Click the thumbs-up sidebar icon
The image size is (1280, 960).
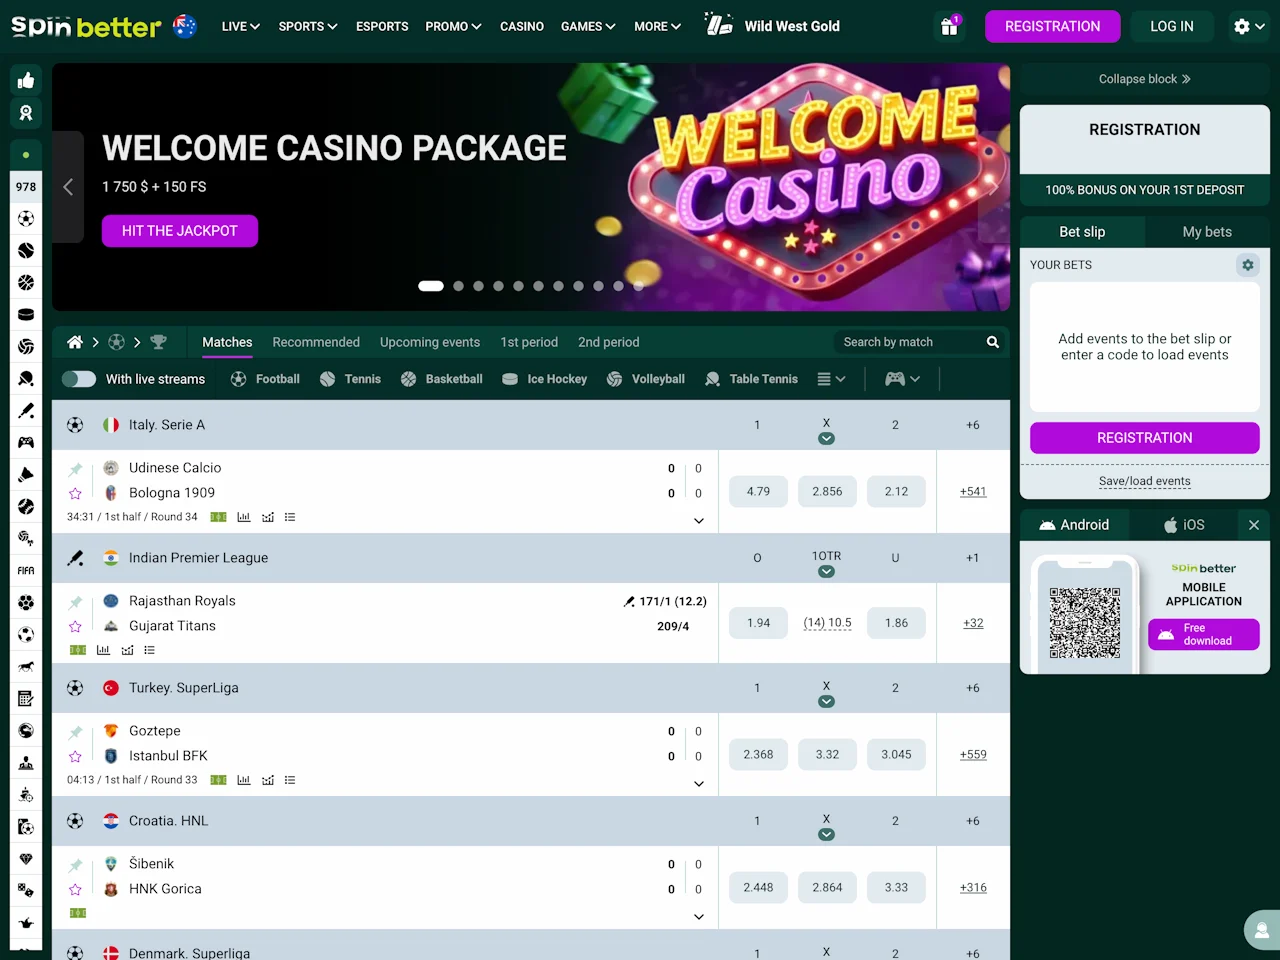point(26,81)
